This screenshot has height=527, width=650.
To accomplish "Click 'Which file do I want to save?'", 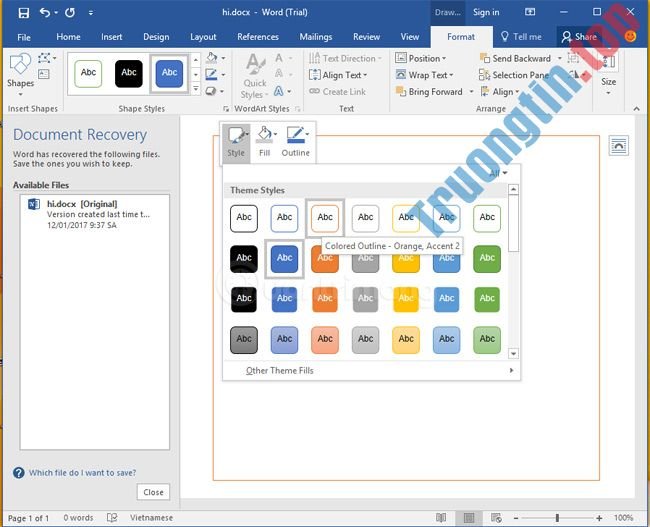I will coord(82,473).
